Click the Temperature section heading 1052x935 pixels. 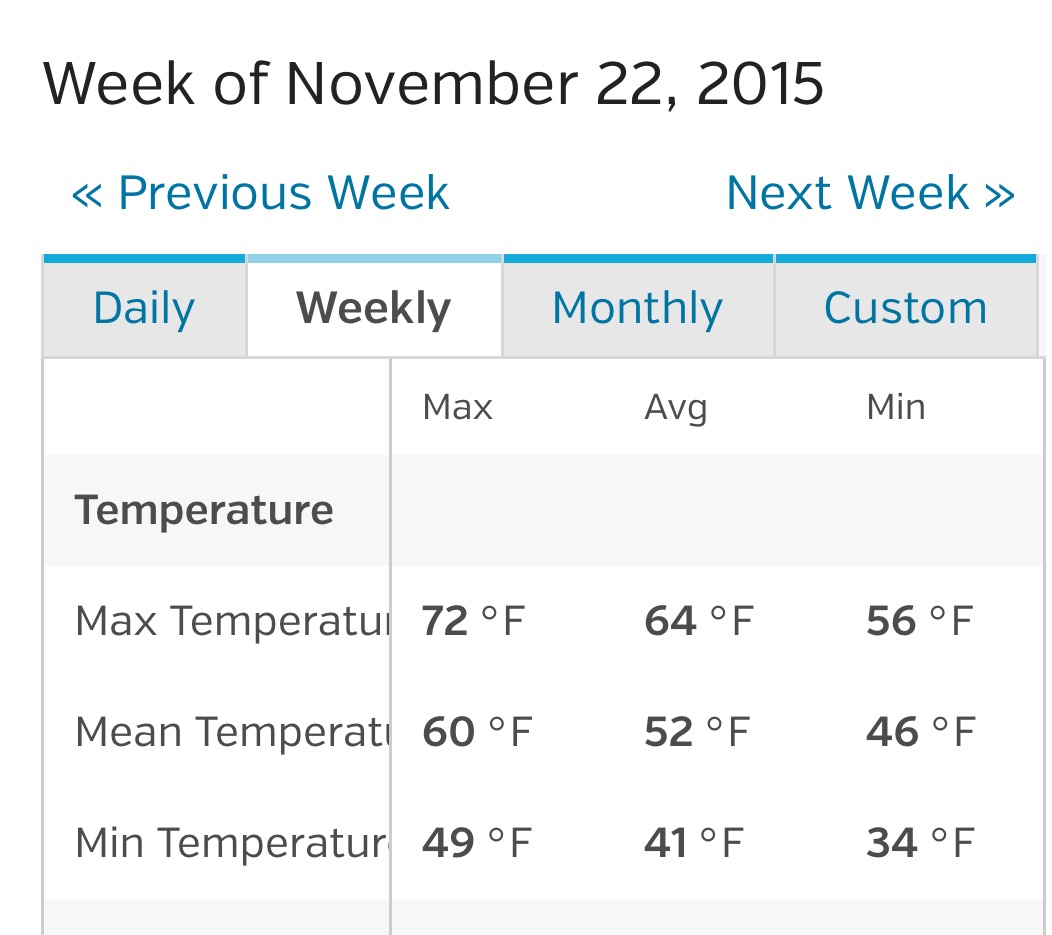click(x=204, y=510)
